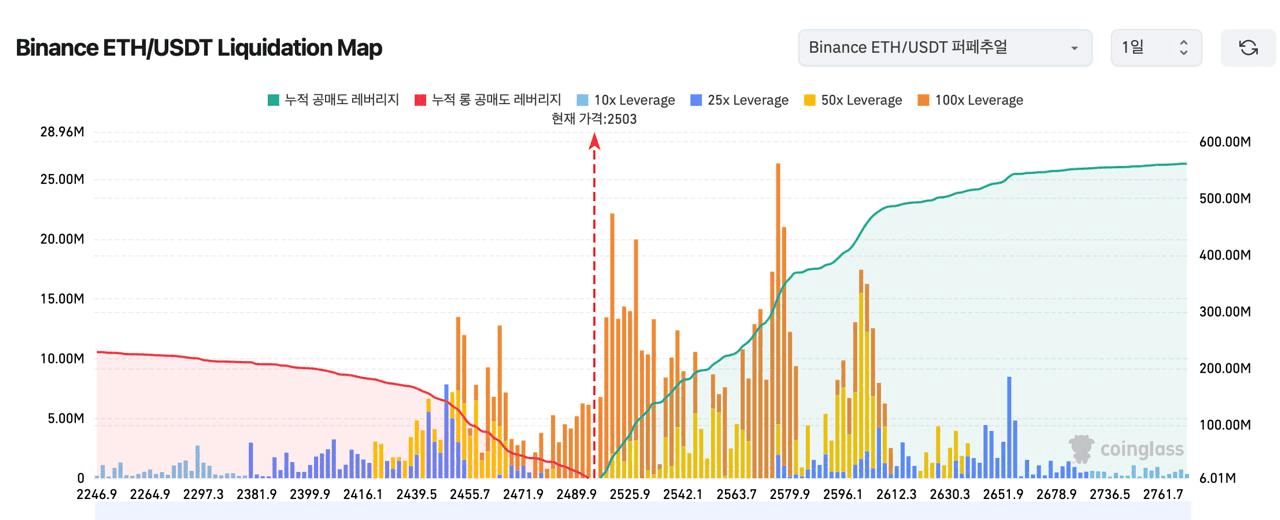
Task: Click the green cumulative short legend swatch
Action: tap(273, 100)
